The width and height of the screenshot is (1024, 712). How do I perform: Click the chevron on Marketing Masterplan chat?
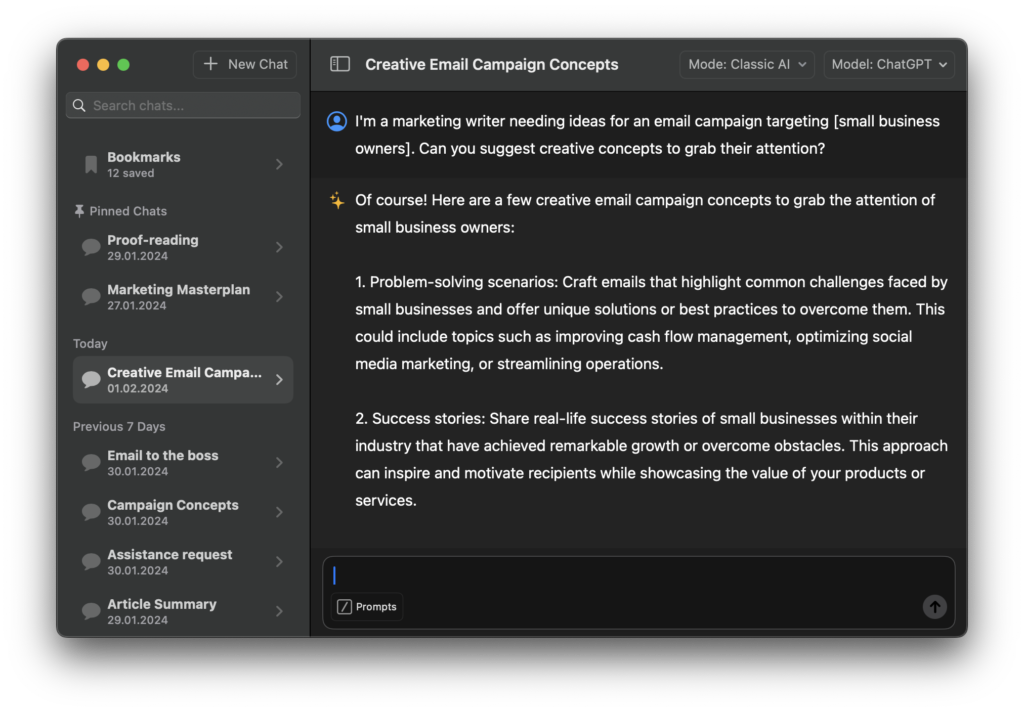280,297
